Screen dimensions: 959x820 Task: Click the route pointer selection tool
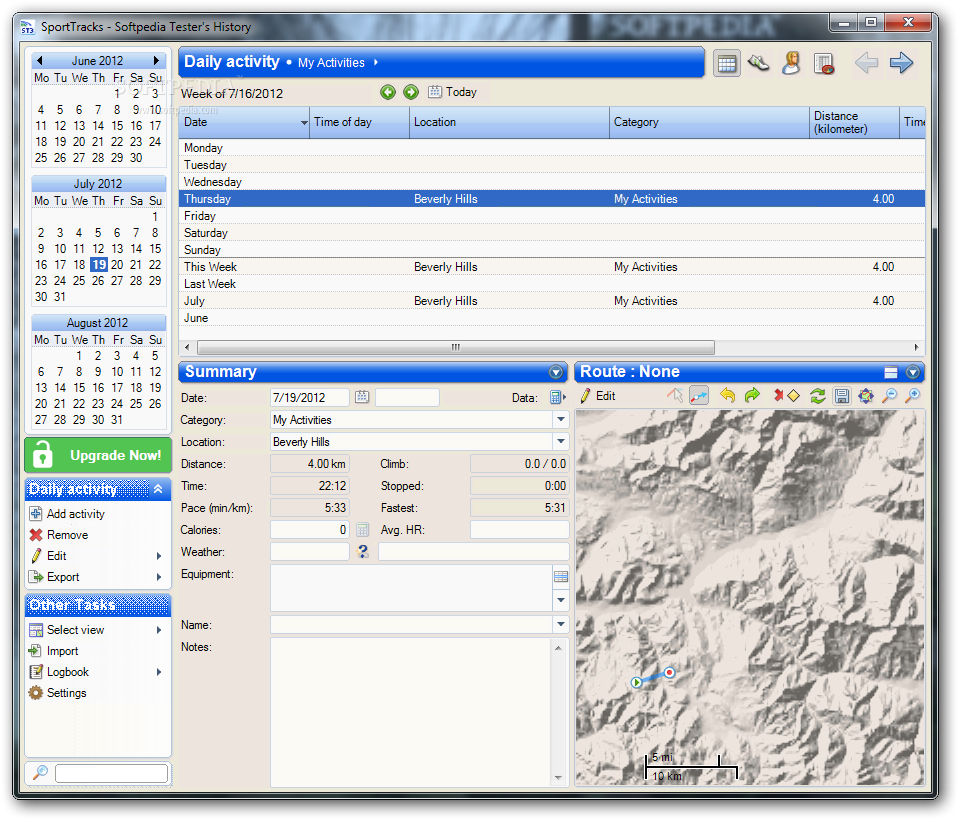point(675,396)
